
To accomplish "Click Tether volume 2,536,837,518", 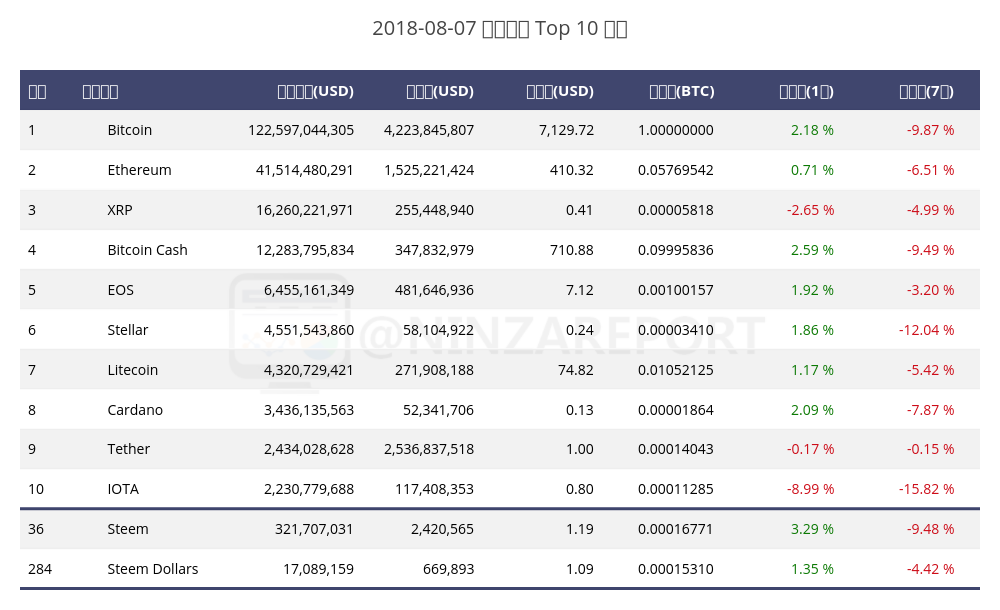I will (429, 449).
